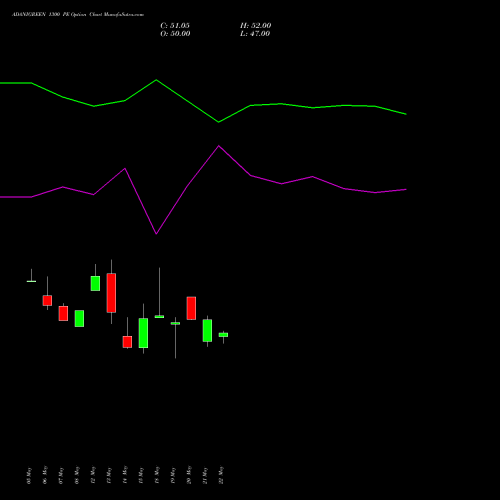Click the 22 May date label
Screen dimensions: 500x500
(221, 476)
